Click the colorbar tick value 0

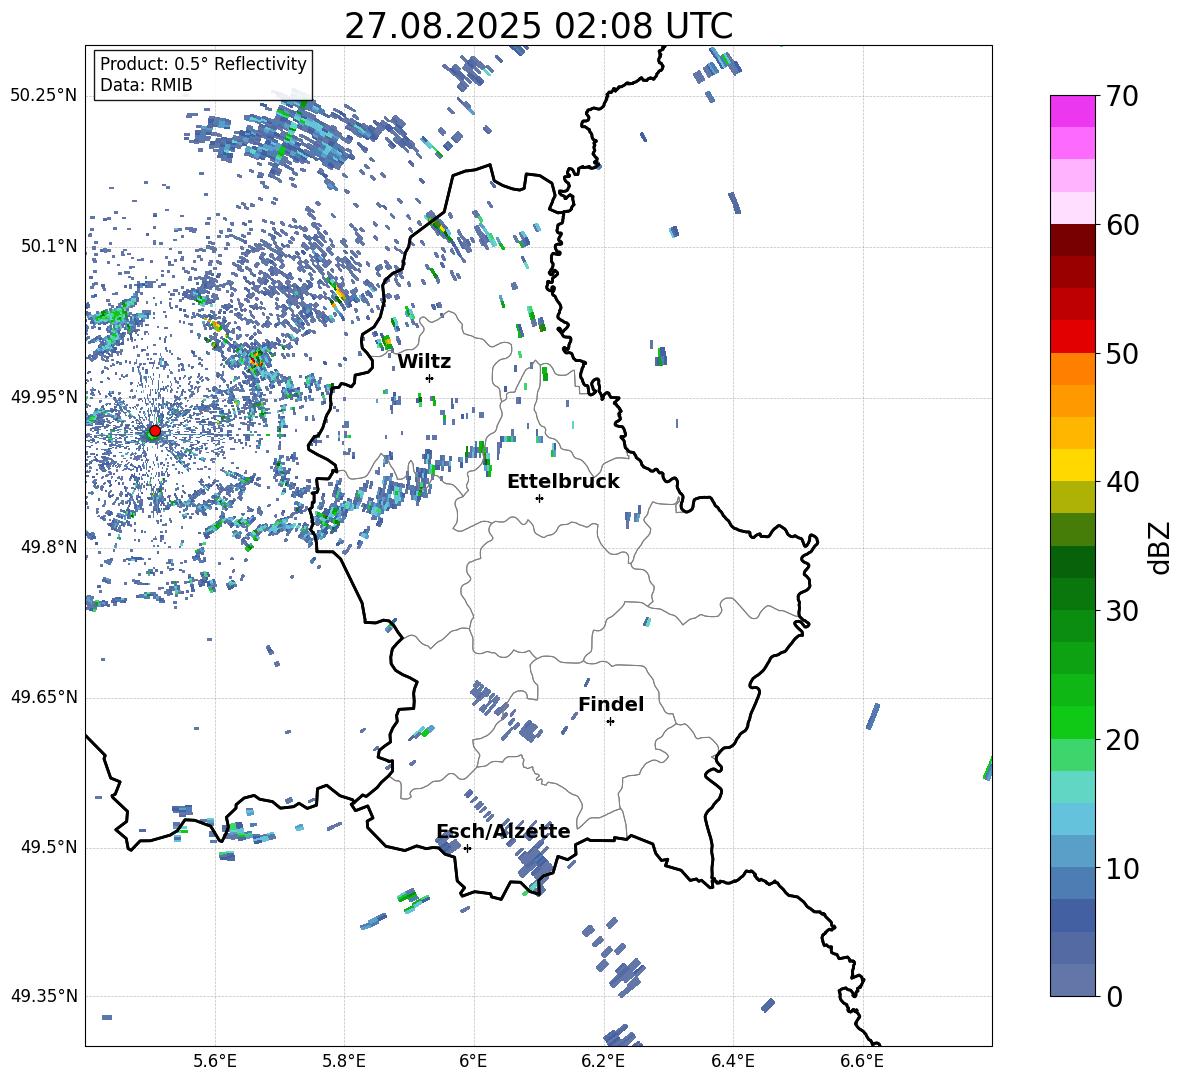pyautogui.click(x=1114, y=996)
